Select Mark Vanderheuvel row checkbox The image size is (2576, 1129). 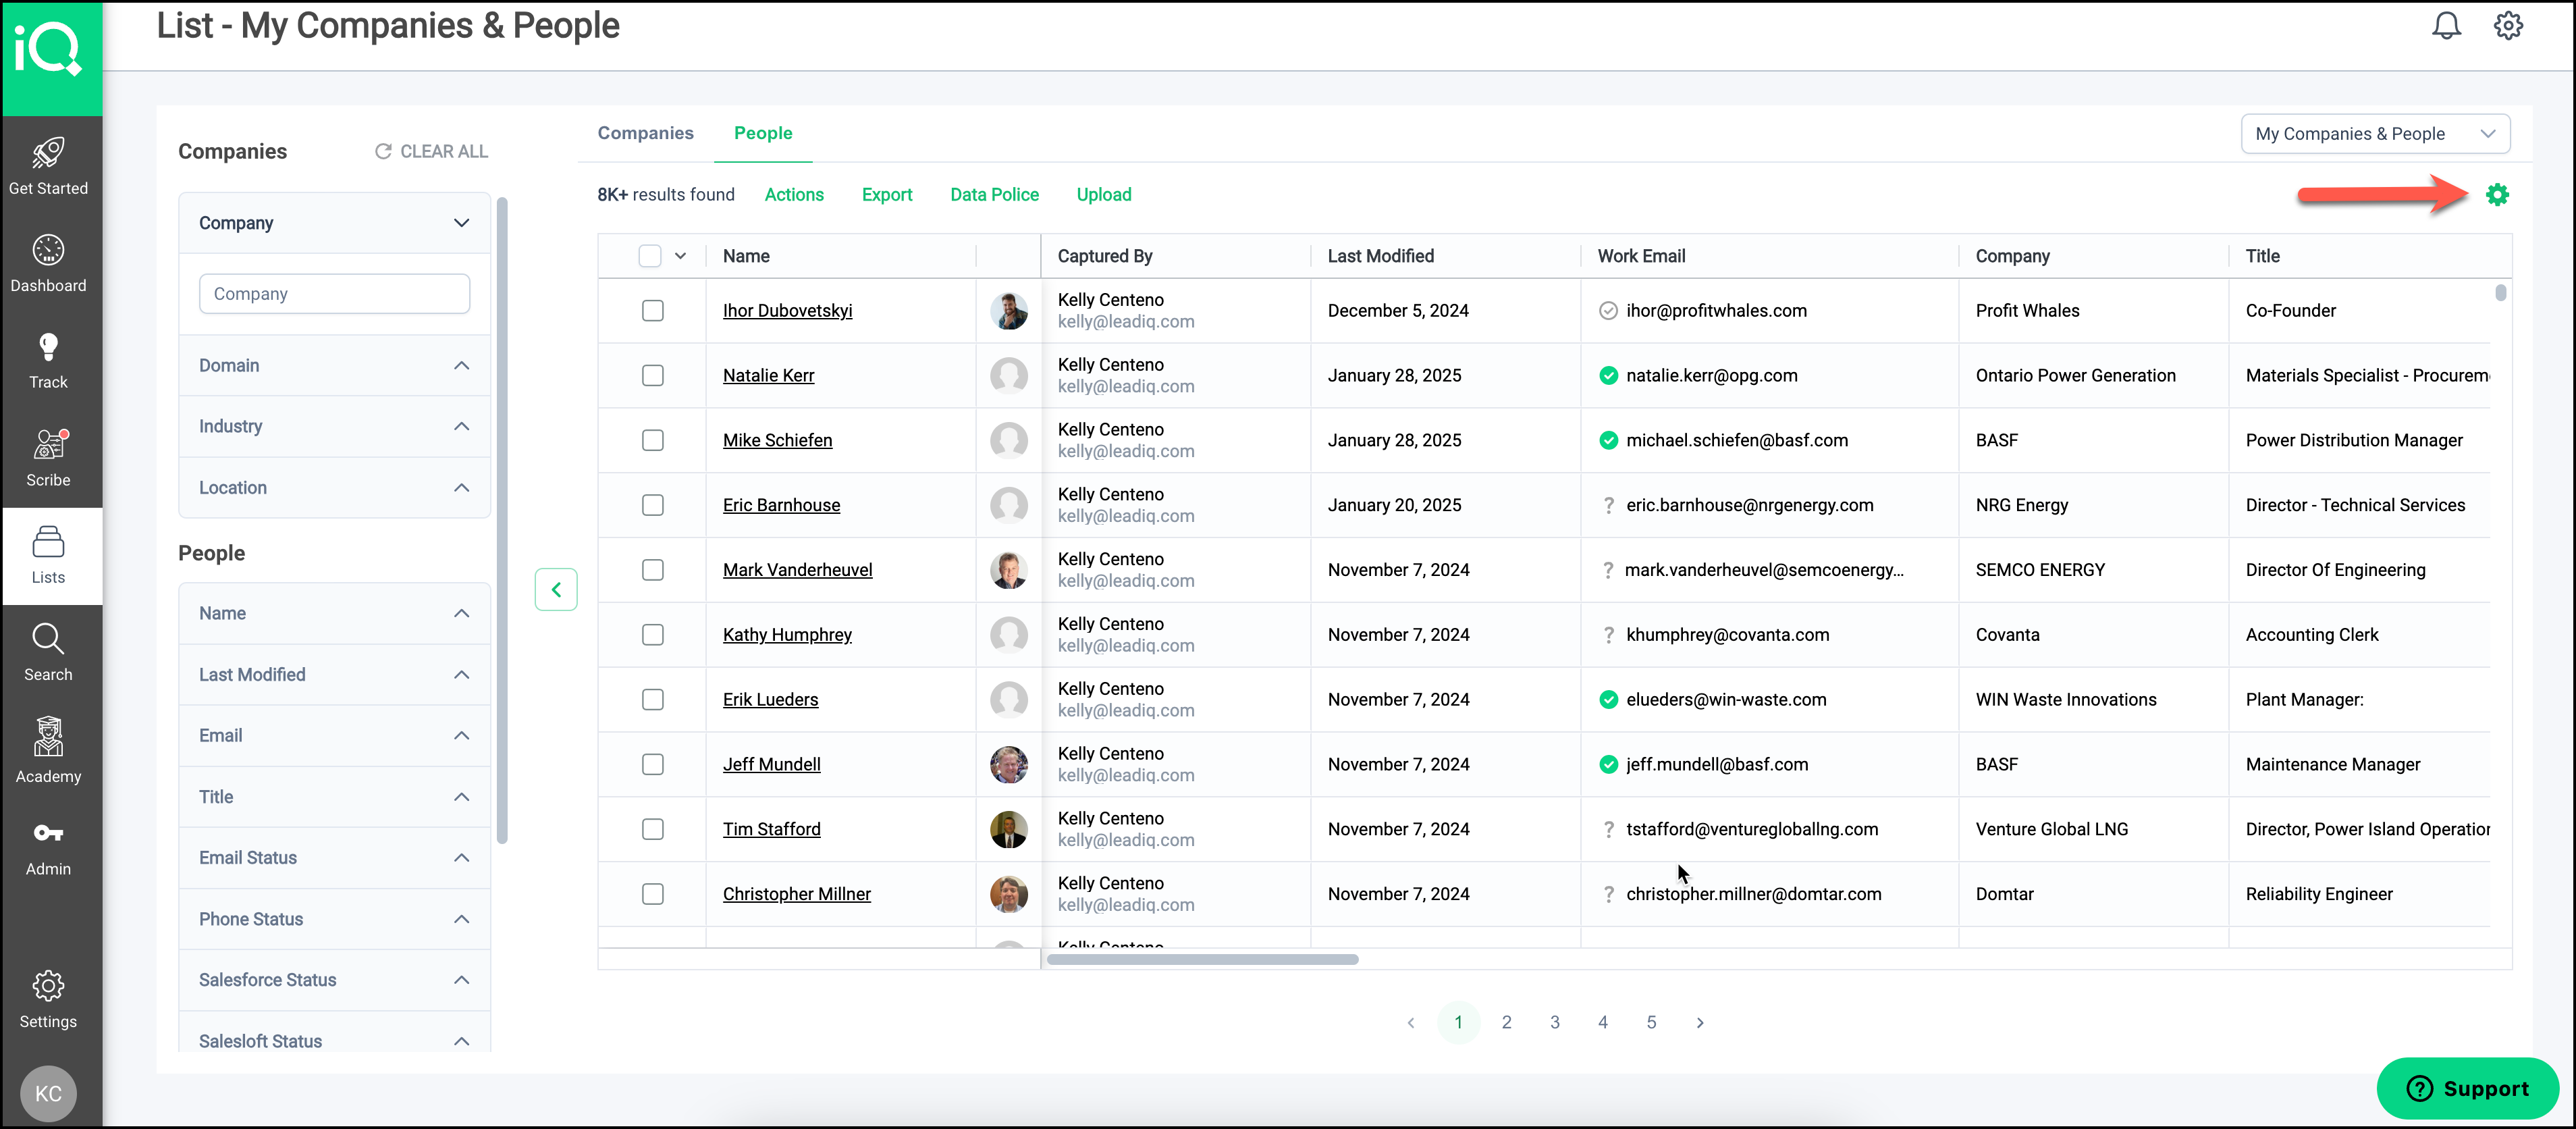pos(653,570)
